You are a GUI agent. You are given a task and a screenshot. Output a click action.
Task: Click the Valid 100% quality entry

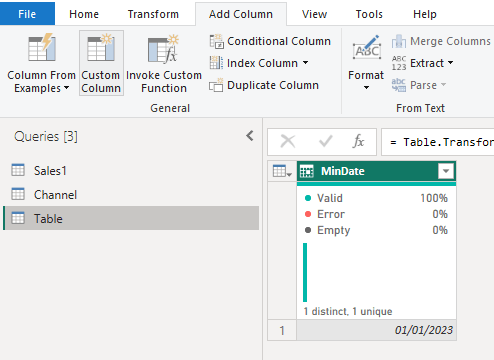[376, 198]
